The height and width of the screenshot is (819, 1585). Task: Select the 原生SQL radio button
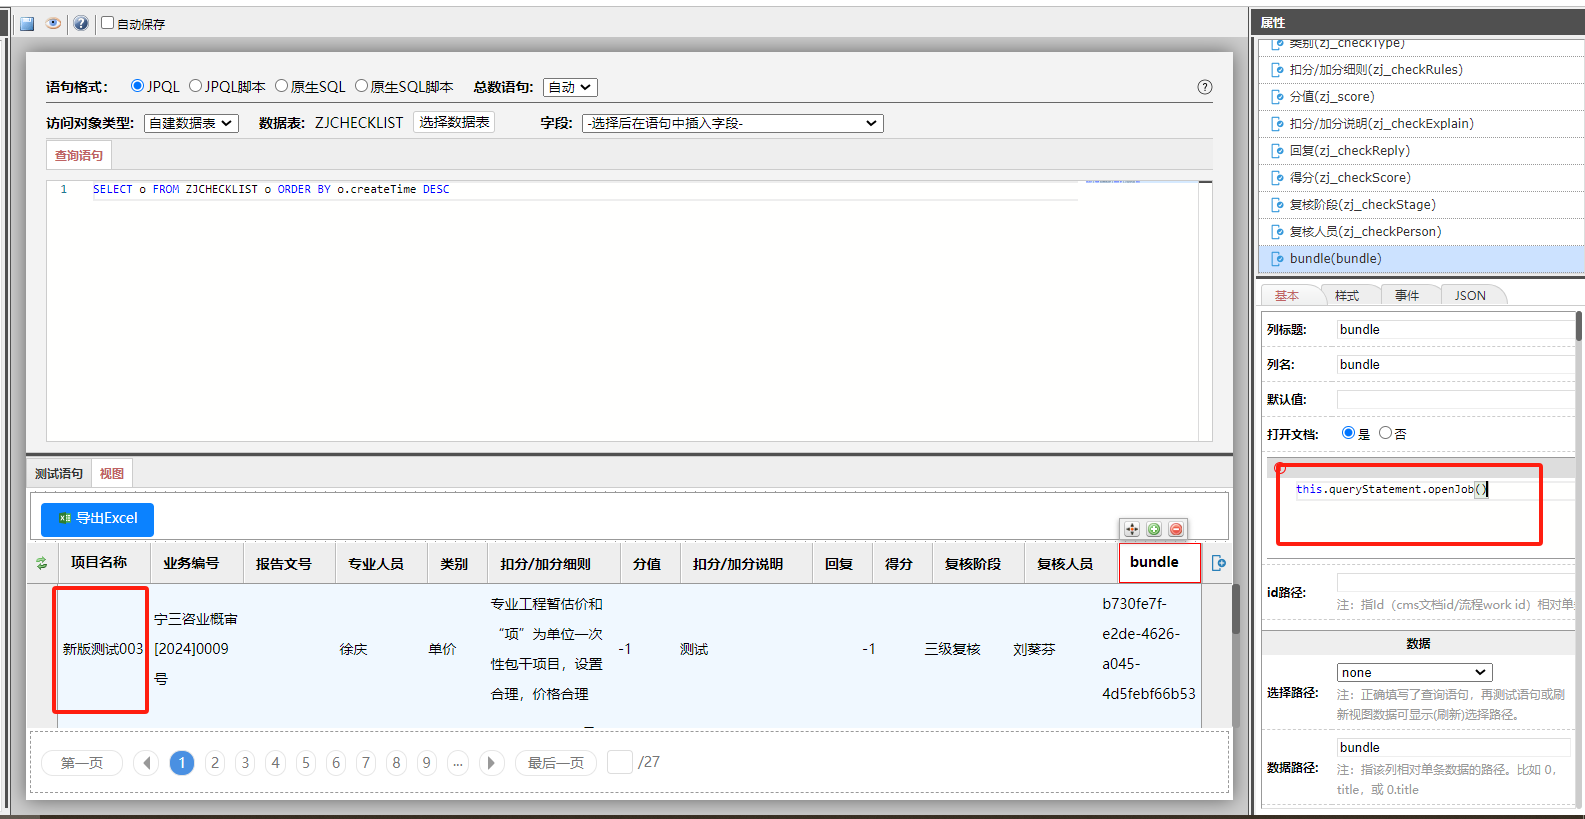(282, 86)
